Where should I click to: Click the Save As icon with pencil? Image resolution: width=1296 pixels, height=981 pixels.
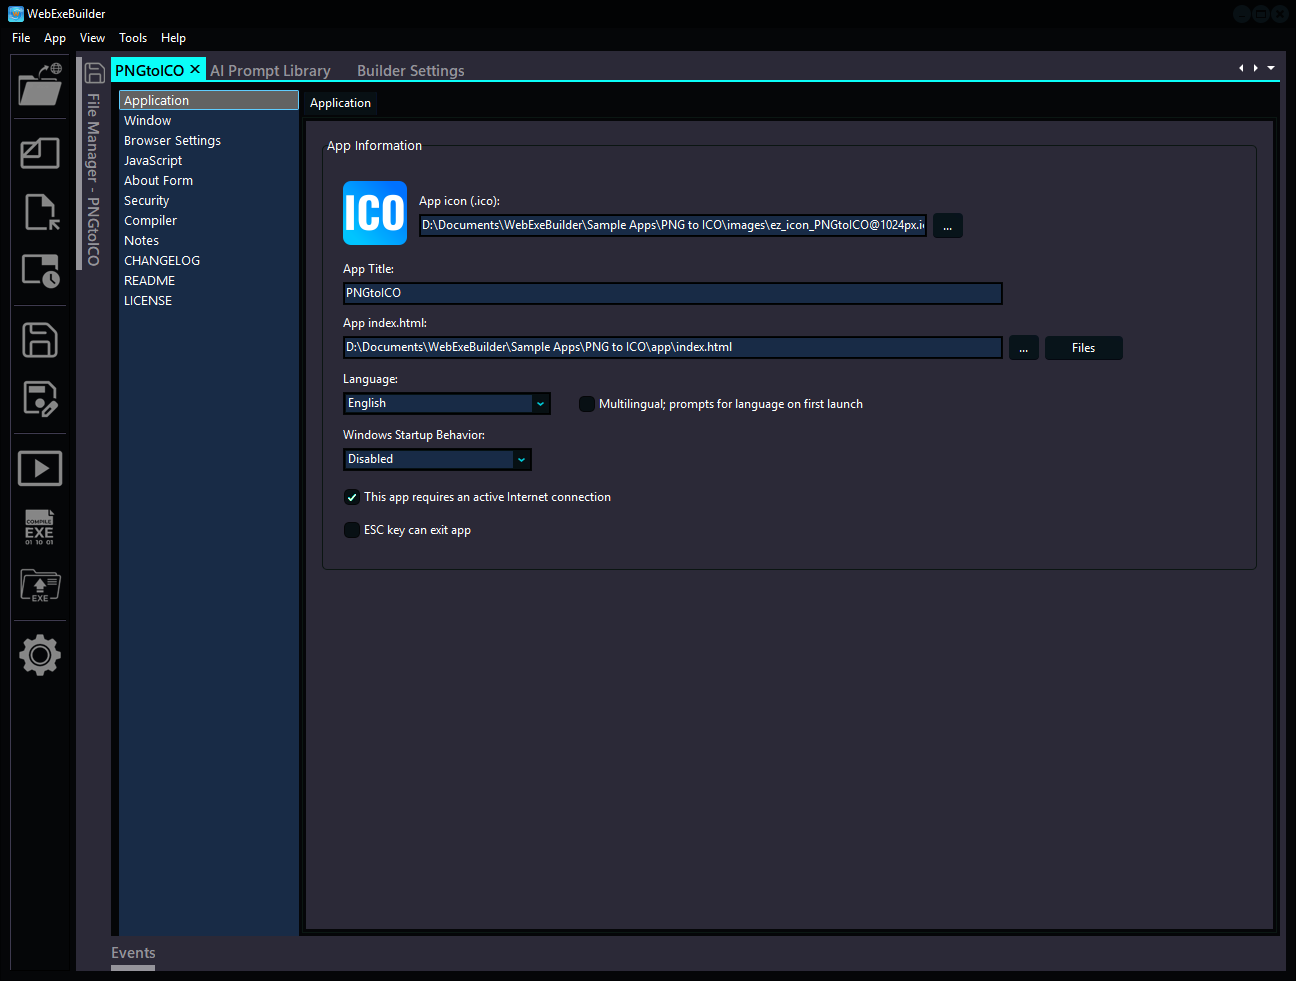(39, 399)
